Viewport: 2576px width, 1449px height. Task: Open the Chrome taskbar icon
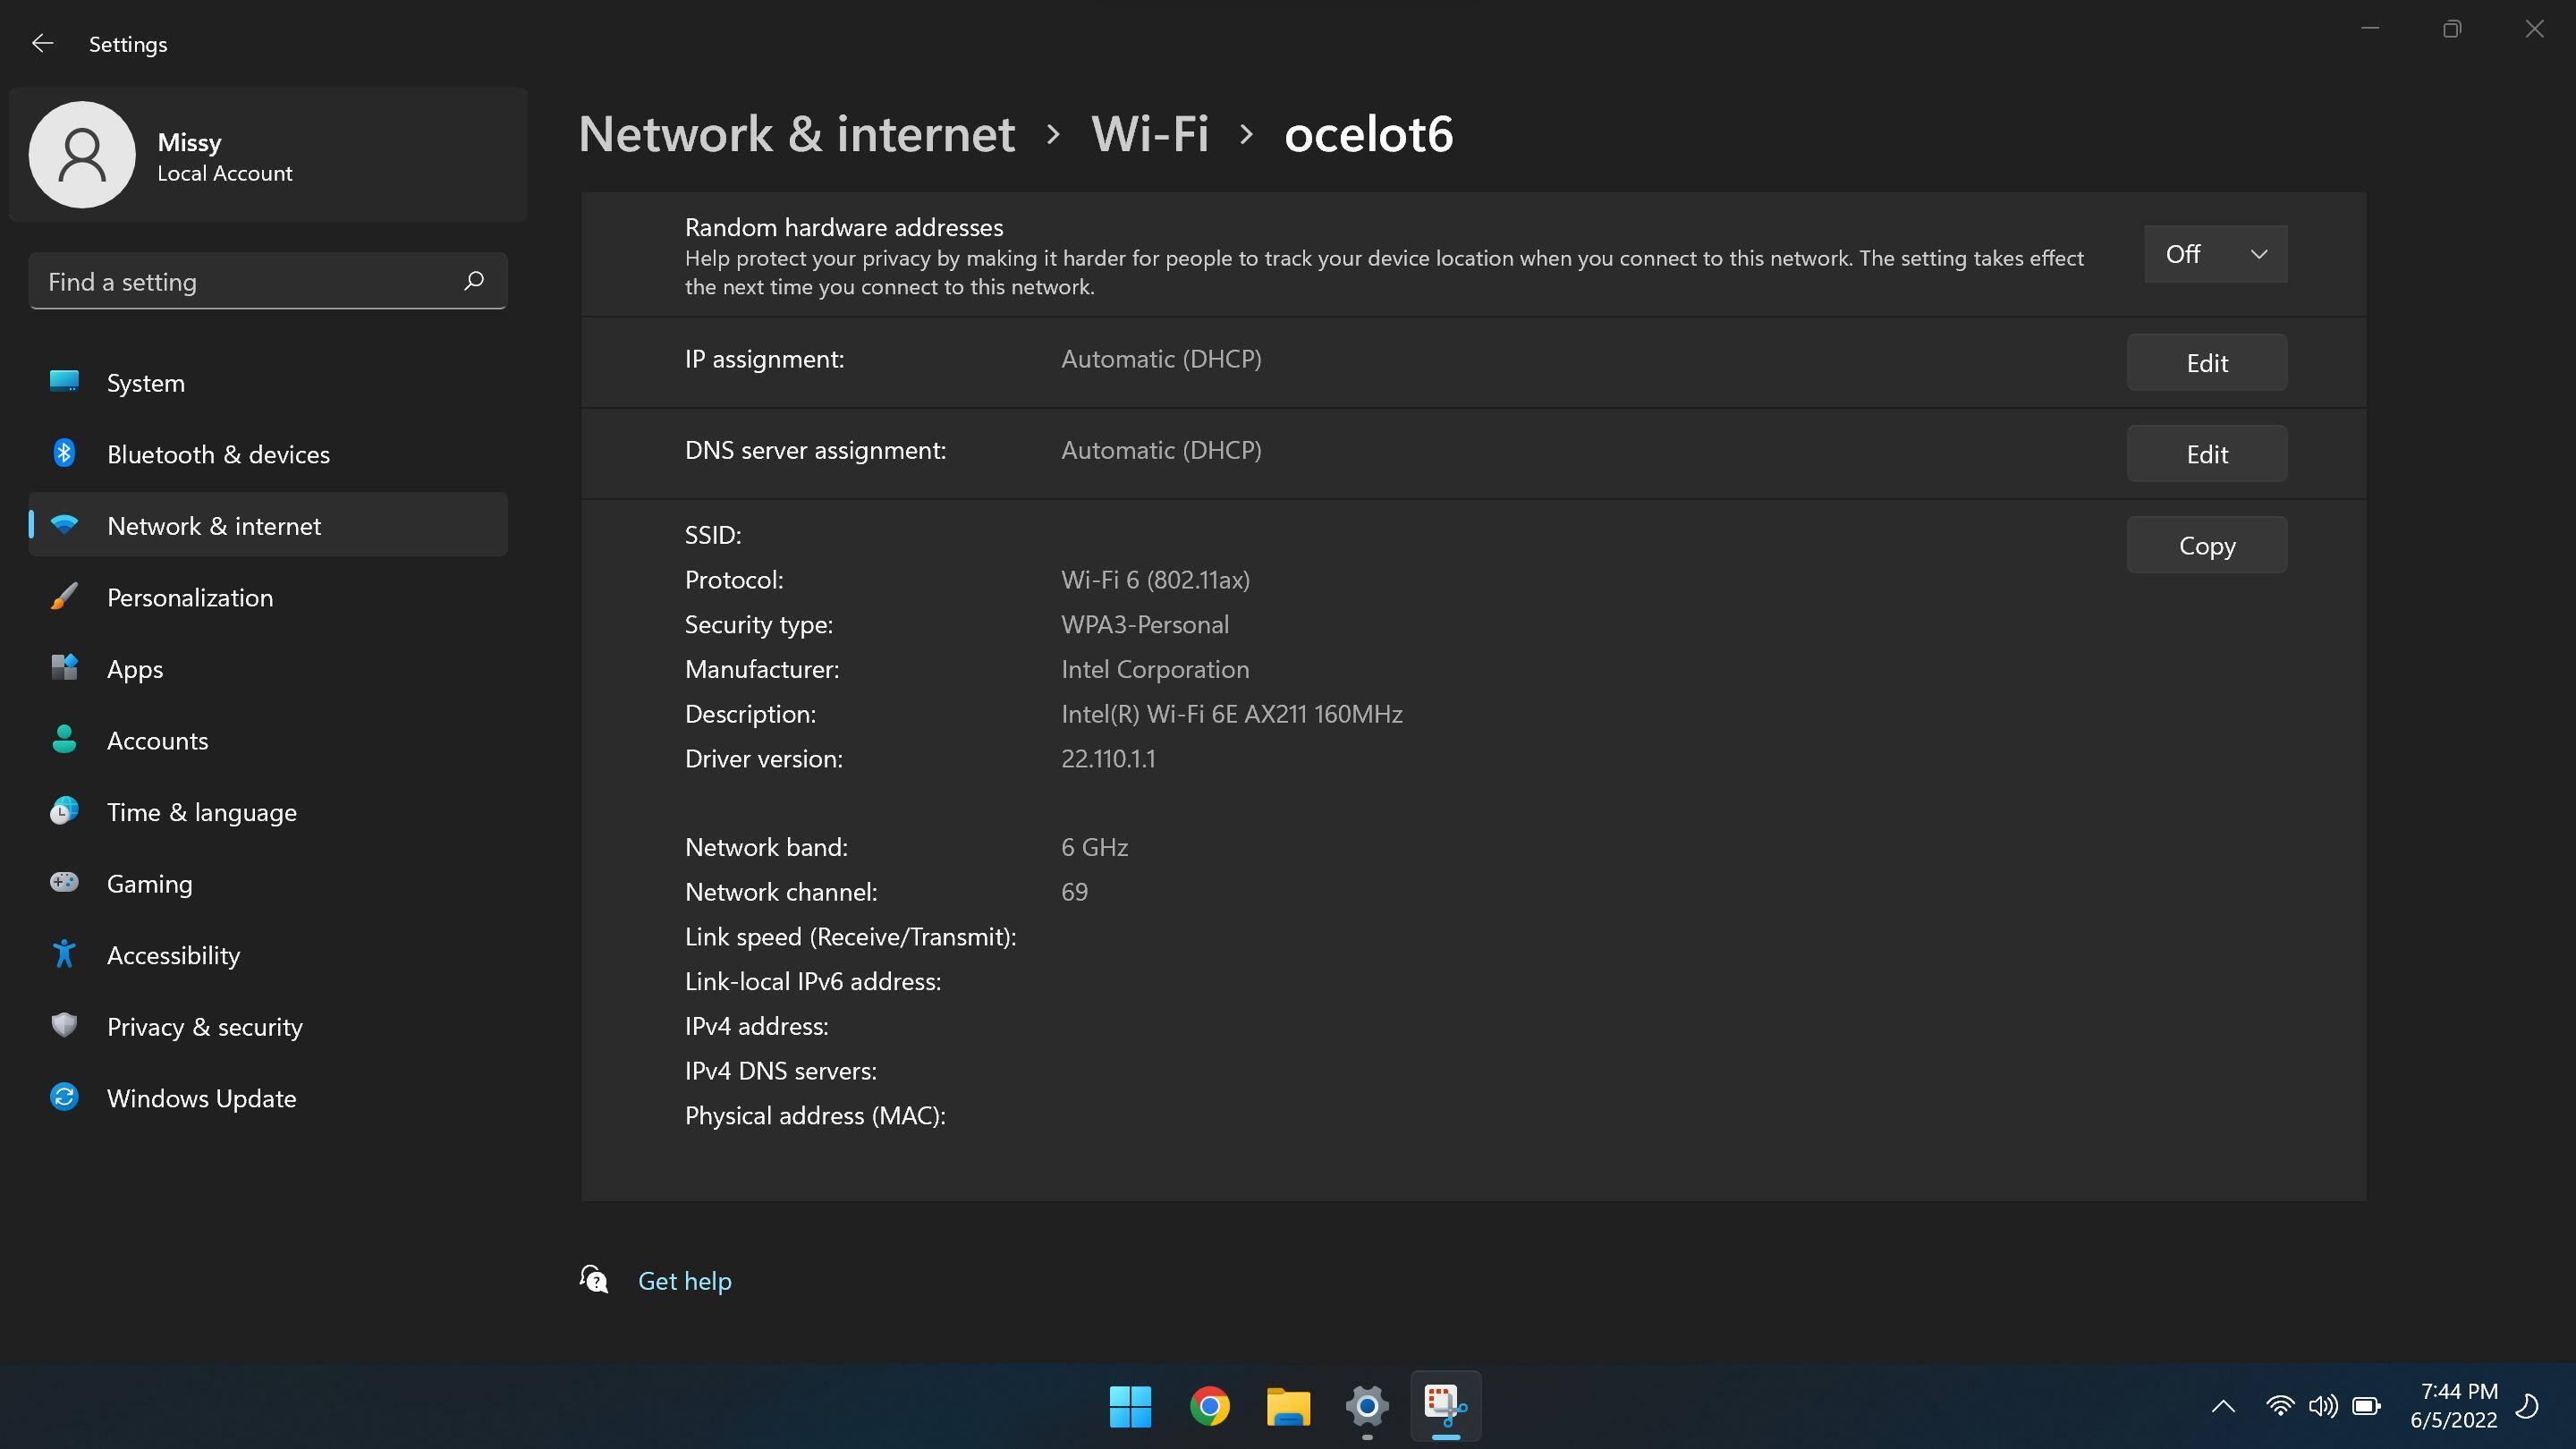point(1209,1406)
